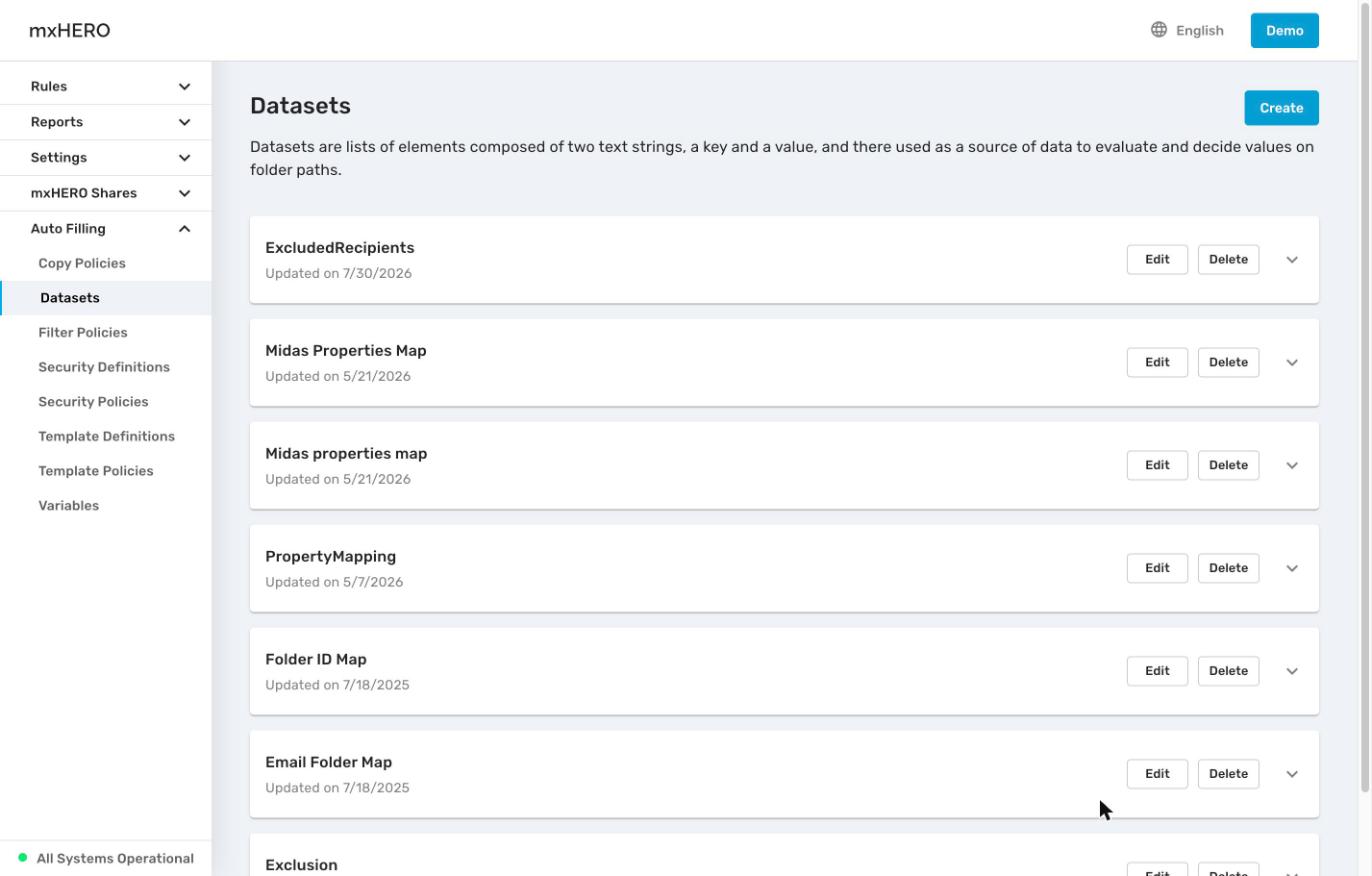Delete the PropertyMapping dataset
The height and width of the screenshot is (876, 1372).
(x=1228, y=568)
